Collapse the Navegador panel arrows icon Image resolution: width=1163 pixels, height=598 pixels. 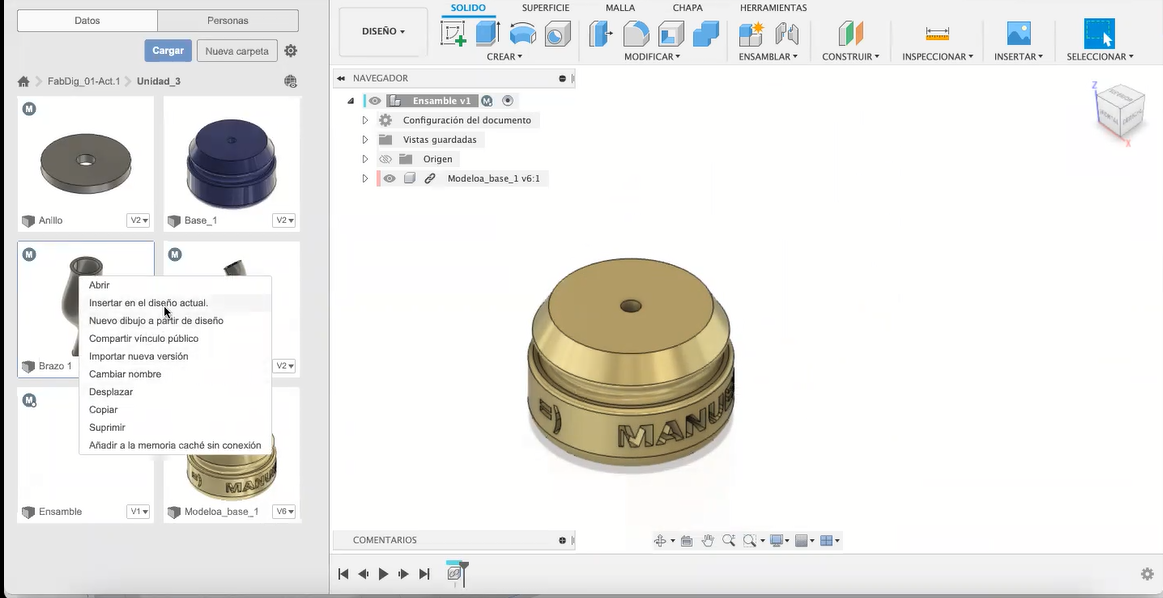340,78
